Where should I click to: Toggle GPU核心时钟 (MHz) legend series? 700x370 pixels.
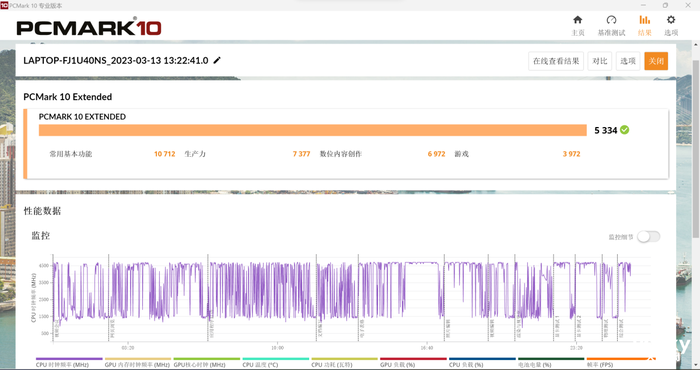pyautogui.click(x=207, y=362)
